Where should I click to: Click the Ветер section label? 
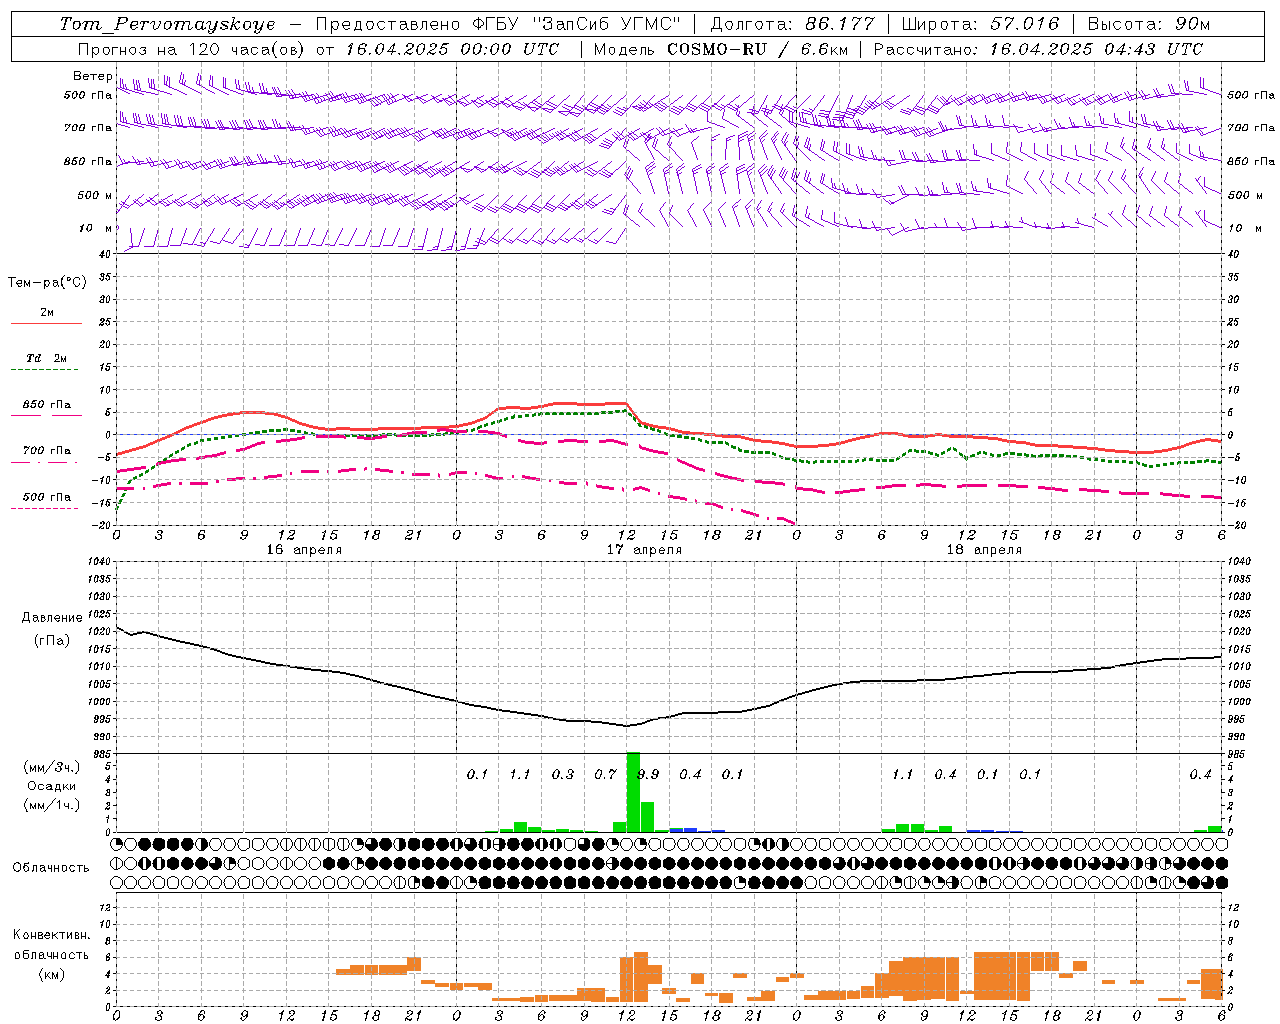[92, 76]
